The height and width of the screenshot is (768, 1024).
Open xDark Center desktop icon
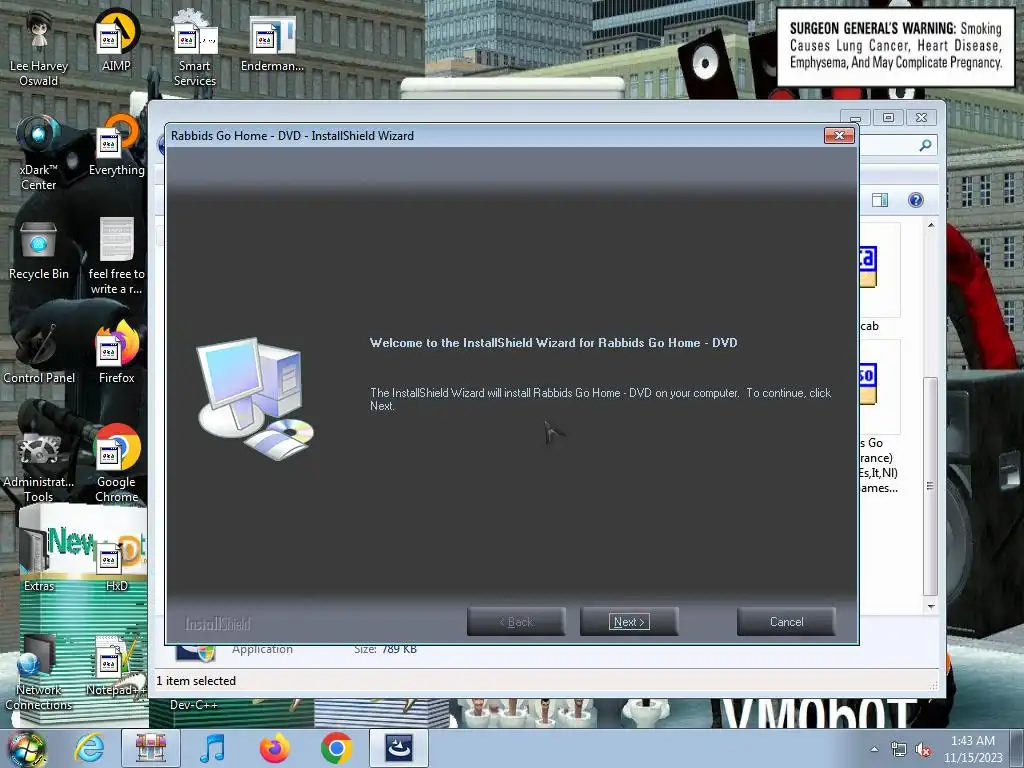click(x=39, y=153)
